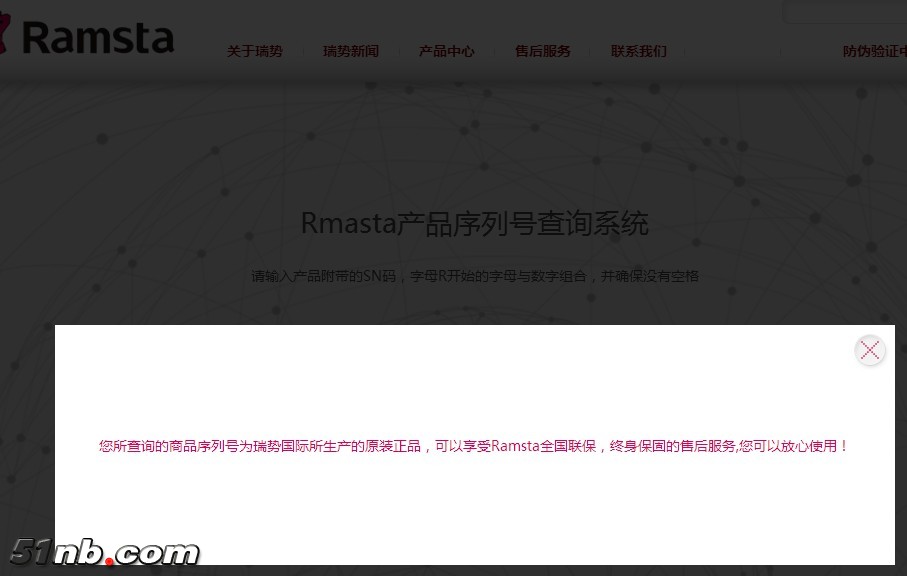Click the blank white area of the popup
Screen dimensions: 907x576
pos(474,510)
